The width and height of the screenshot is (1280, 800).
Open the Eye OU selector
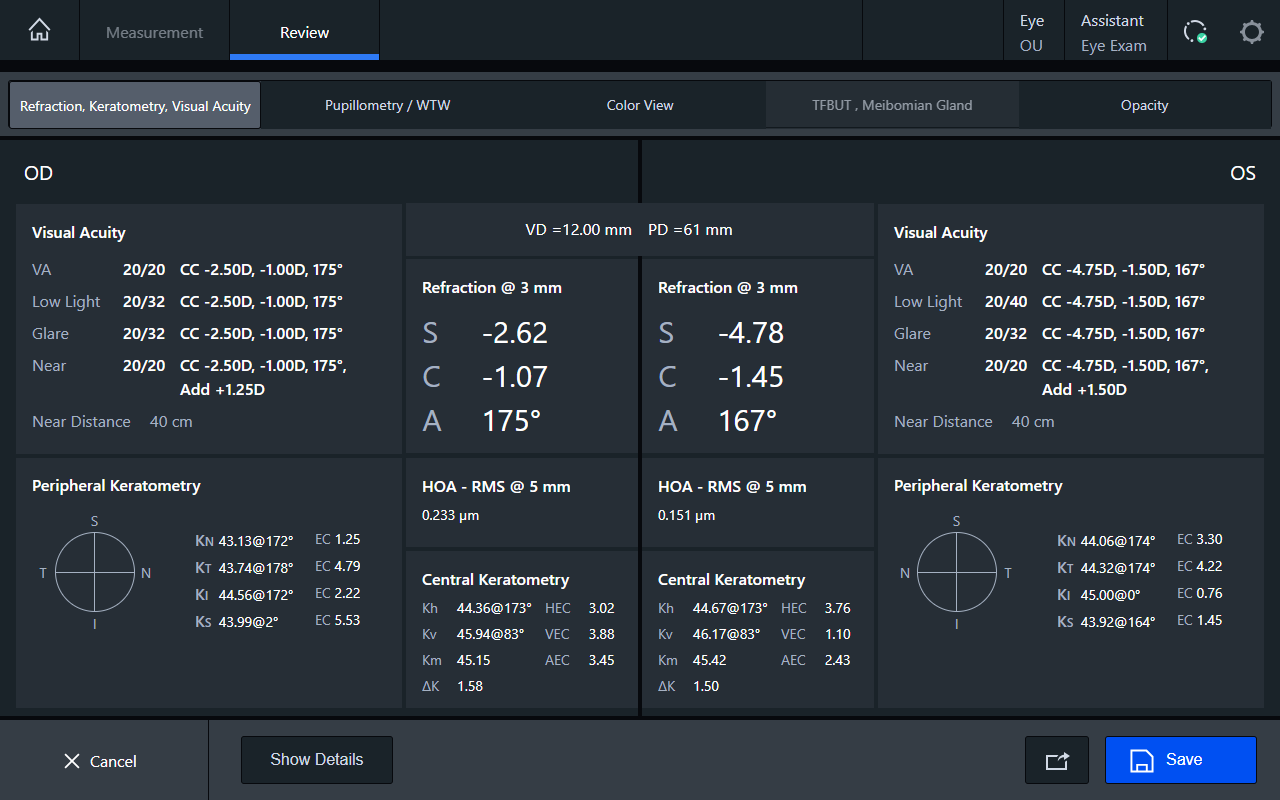click(1031, 32)
